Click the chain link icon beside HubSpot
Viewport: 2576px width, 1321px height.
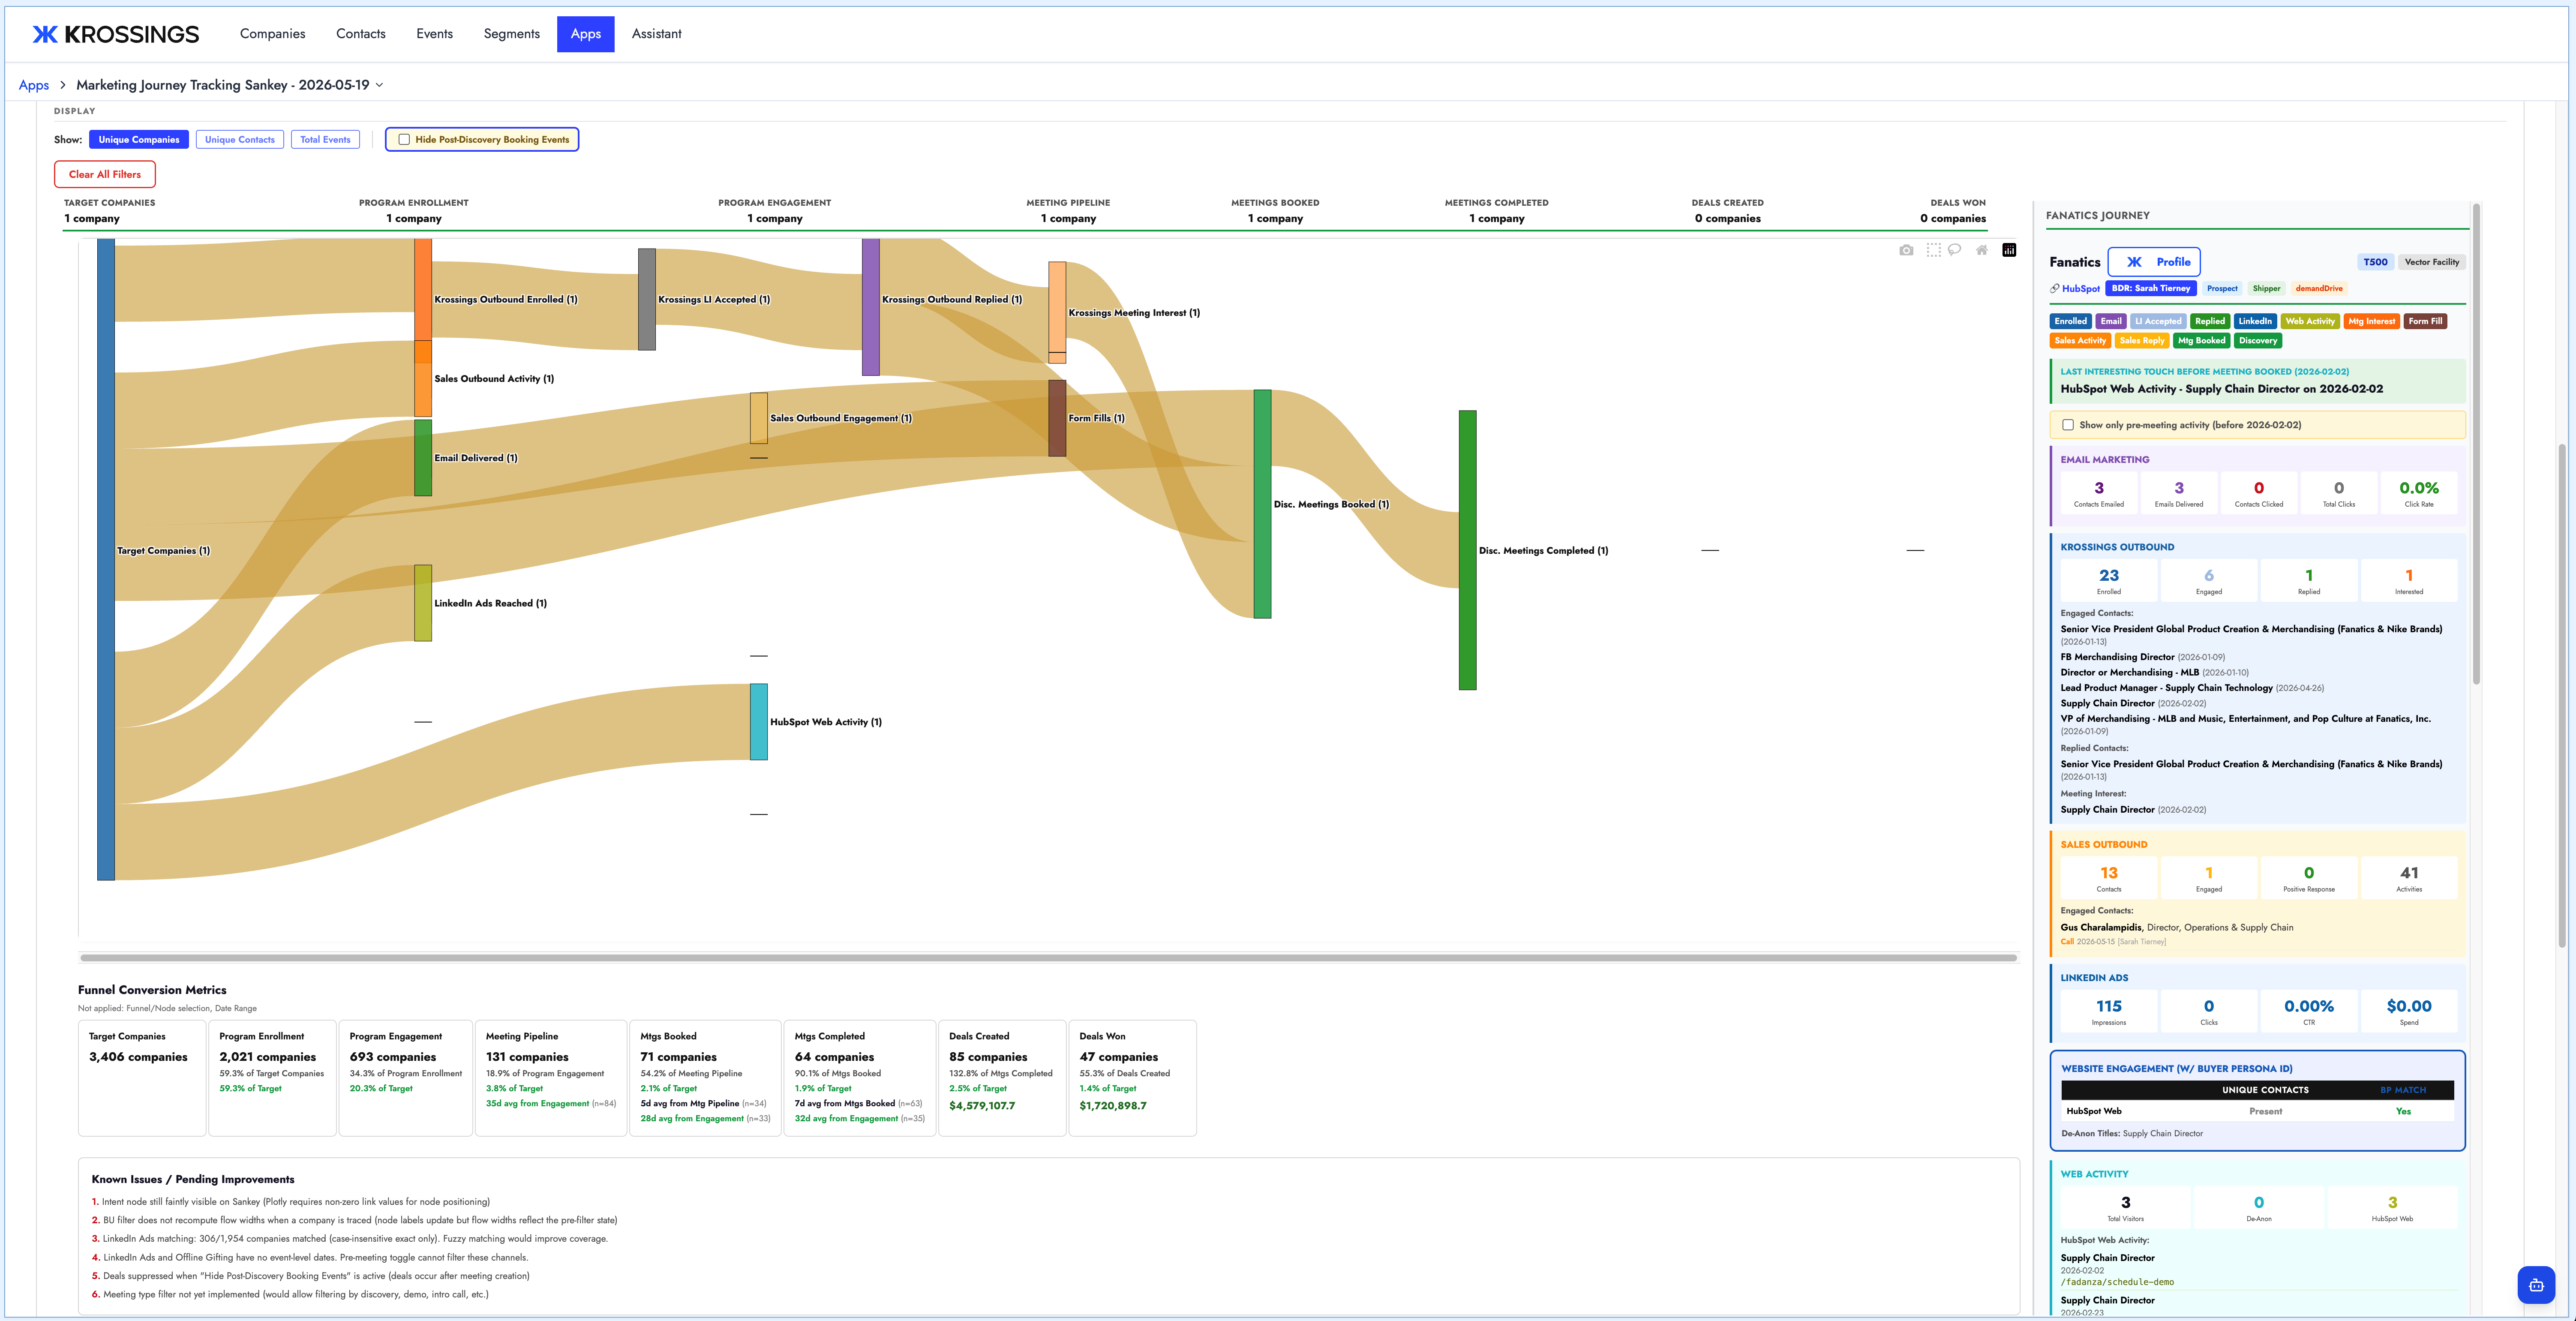(2054, 288)
